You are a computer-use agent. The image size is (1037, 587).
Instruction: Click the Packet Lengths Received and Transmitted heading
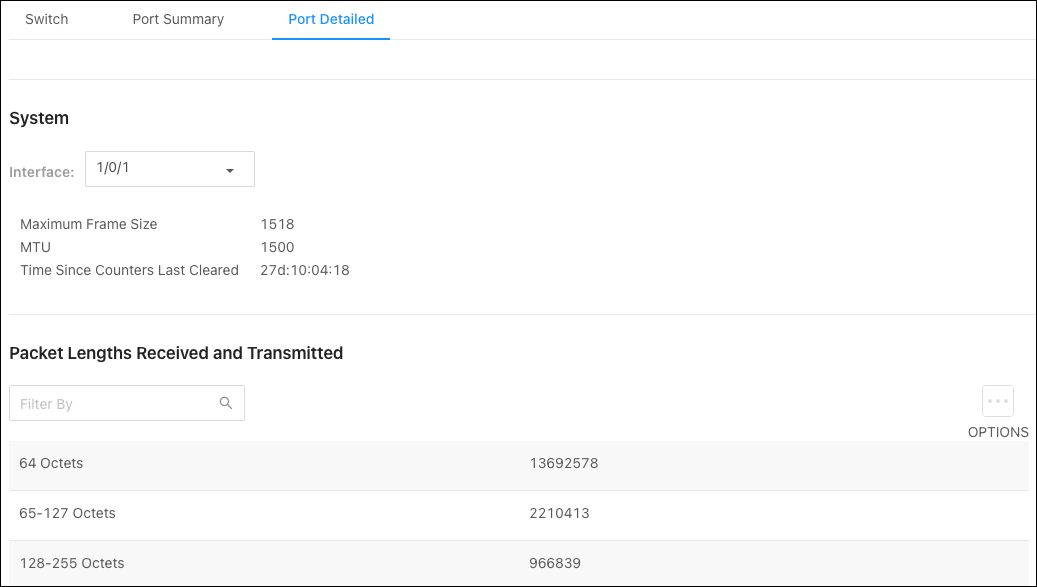pyautogui.click(x=176, y=353)
